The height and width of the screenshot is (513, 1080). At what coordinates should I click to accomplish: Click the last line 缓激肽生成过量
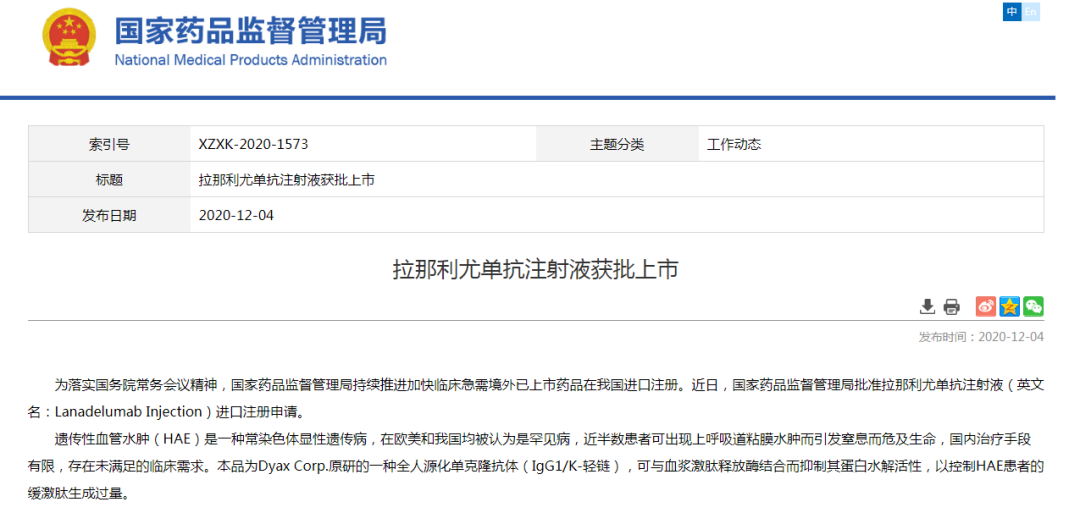tap(78, 492)
